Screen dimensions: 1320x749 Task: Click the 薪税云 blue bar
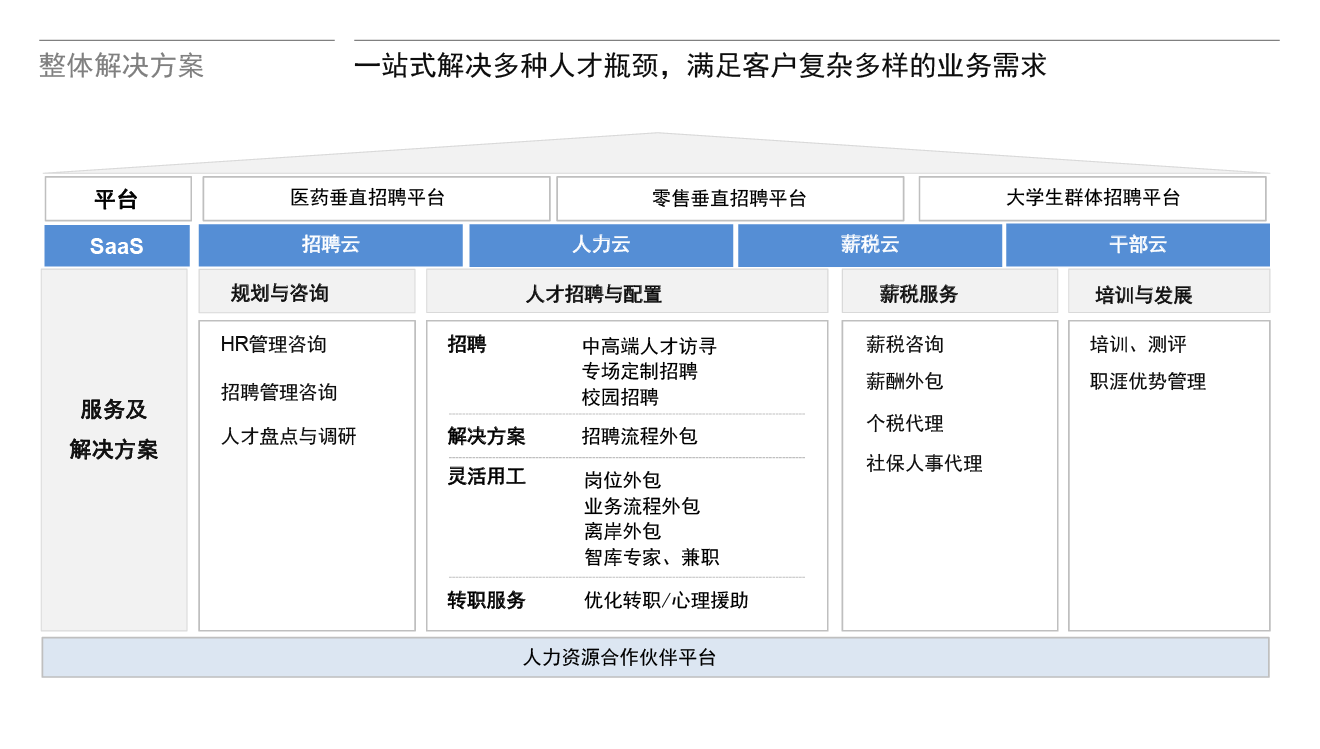870,245
